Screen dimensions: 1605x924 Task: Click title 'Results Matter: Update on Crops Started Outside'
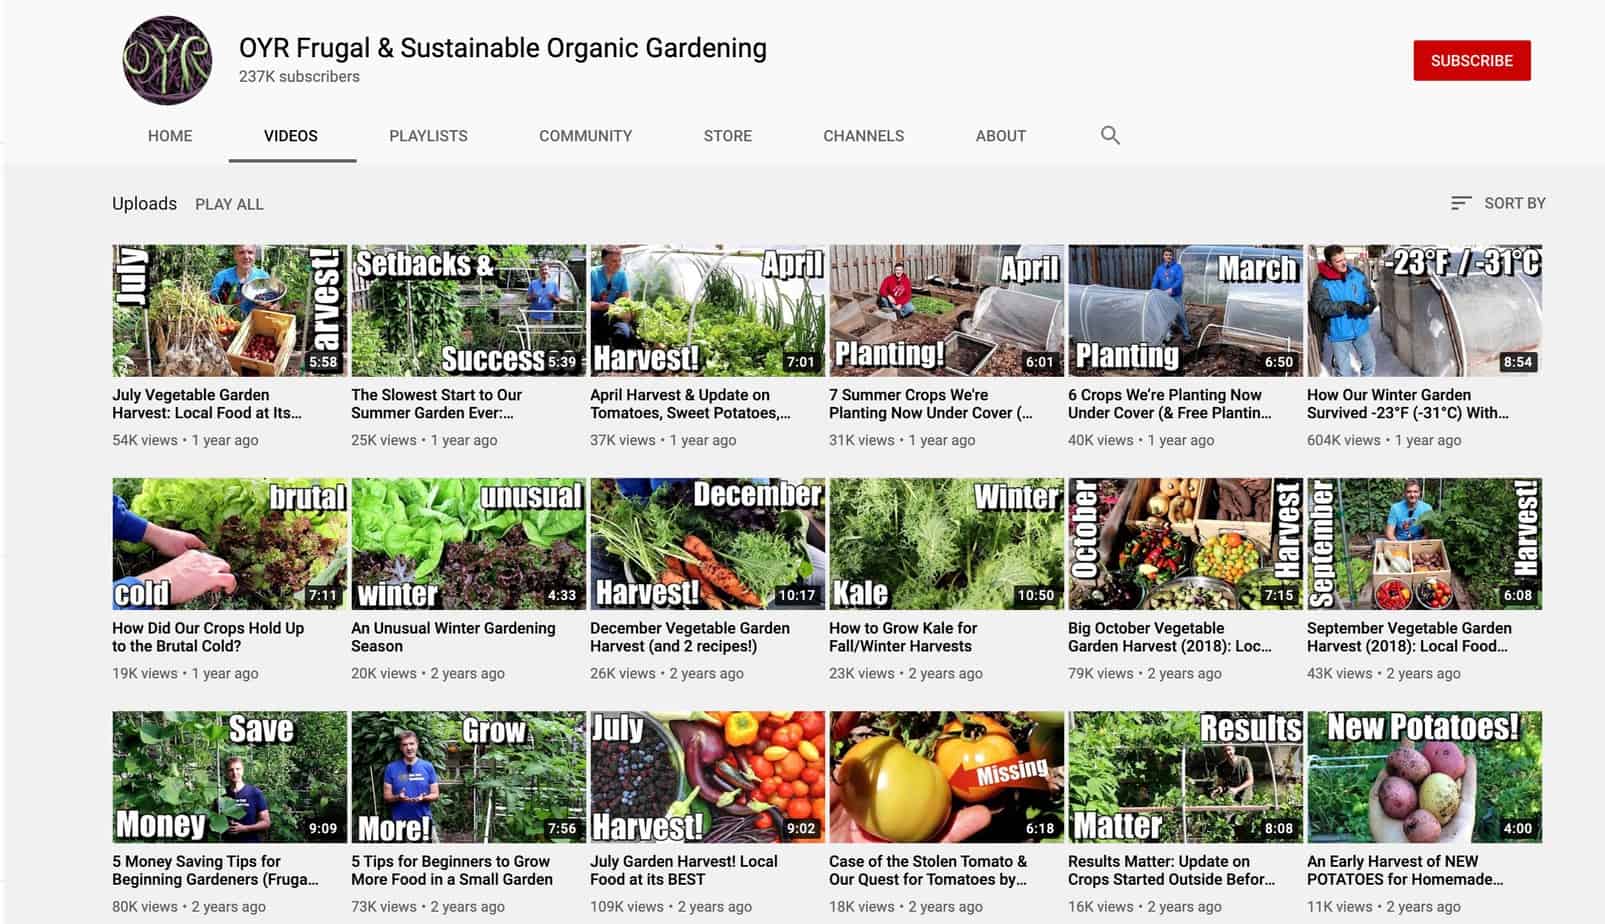(1171, 870)
